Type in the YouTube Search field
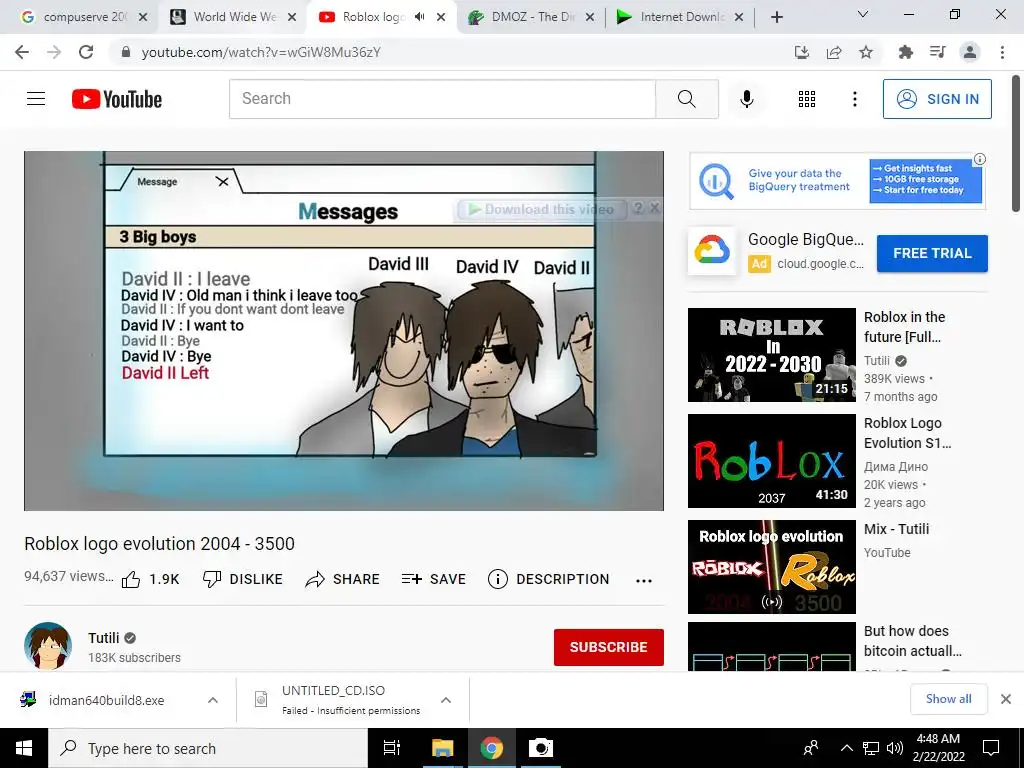 pos(442,99)
